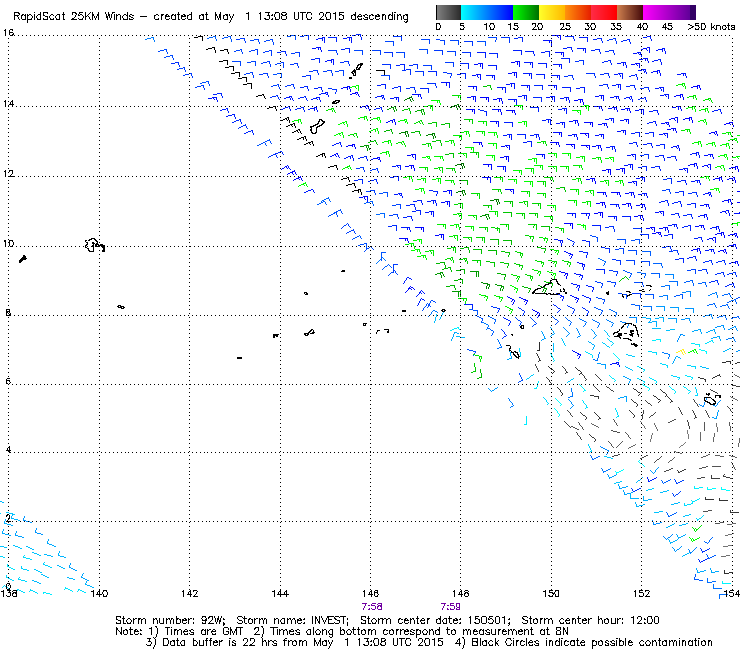The image size is (740, 650).
Task: Click the latitude label '16'
Action: 8,33
